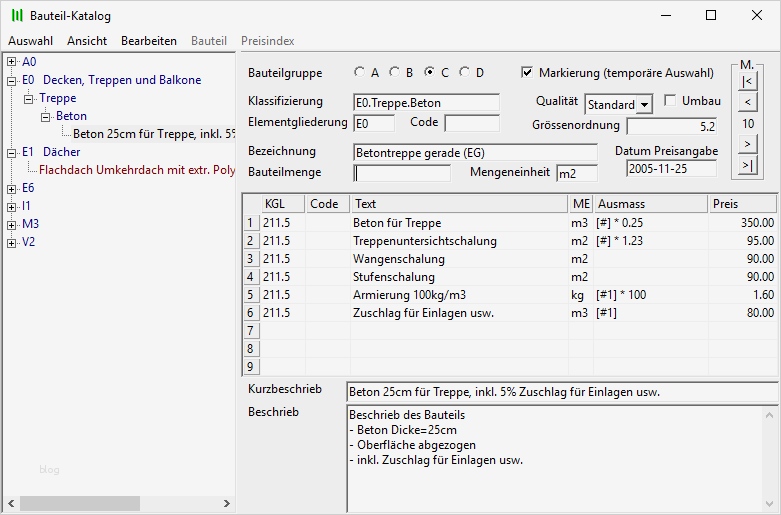781x515 pixels.
Task: Select Bauteilgruppe radio option D
Action: click(x=464, y=73)
